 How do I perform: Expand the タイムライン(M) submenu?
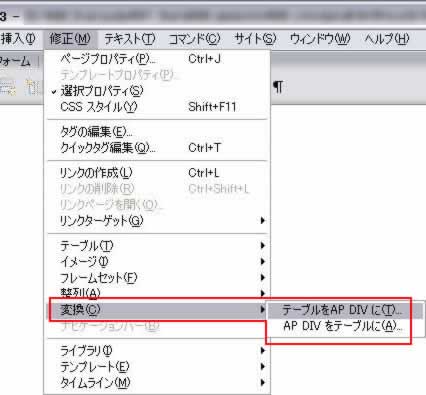(157, 382)
